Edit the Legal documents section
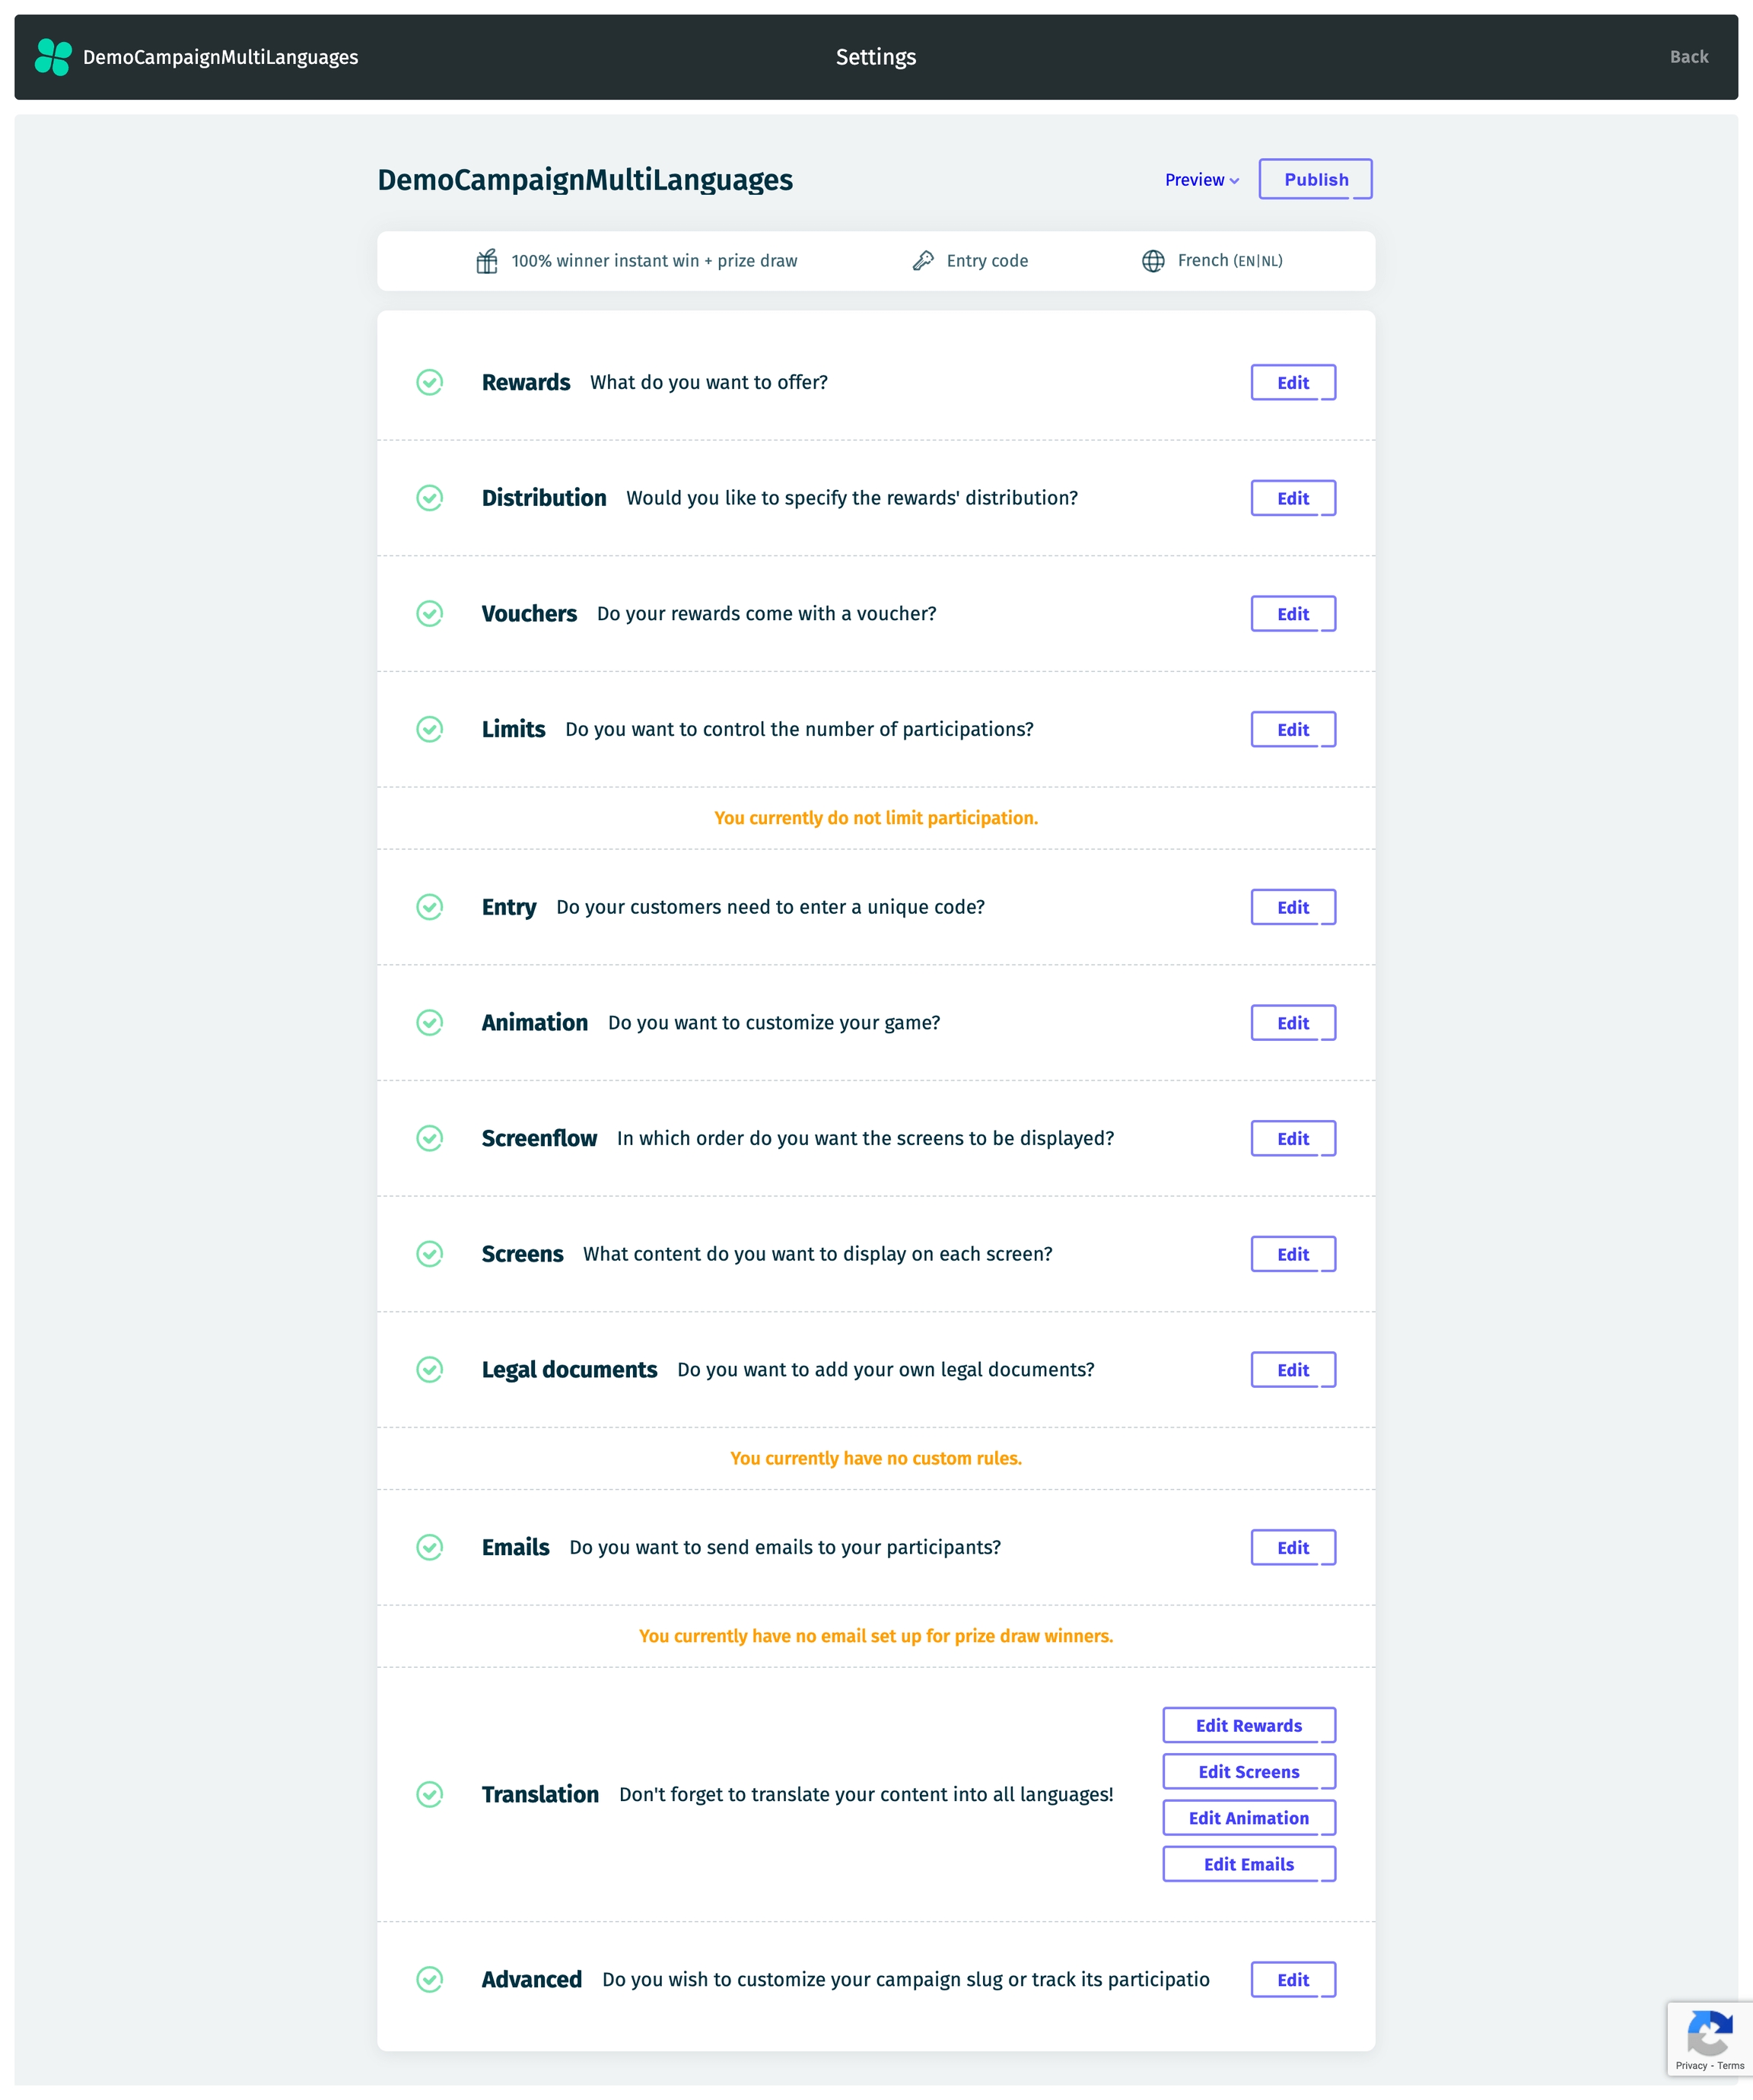 point(1292,1370)
